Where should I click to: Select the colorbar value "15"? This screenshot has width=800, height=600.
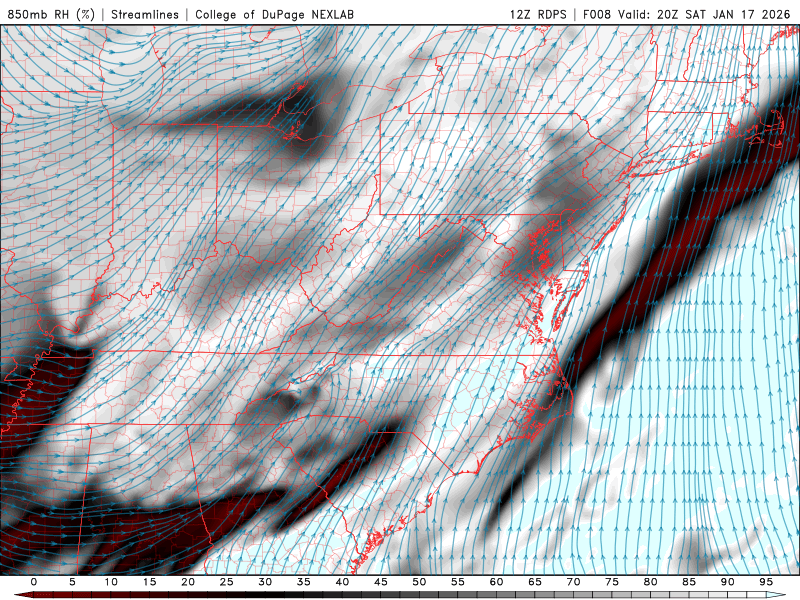[x=149, y=582]
